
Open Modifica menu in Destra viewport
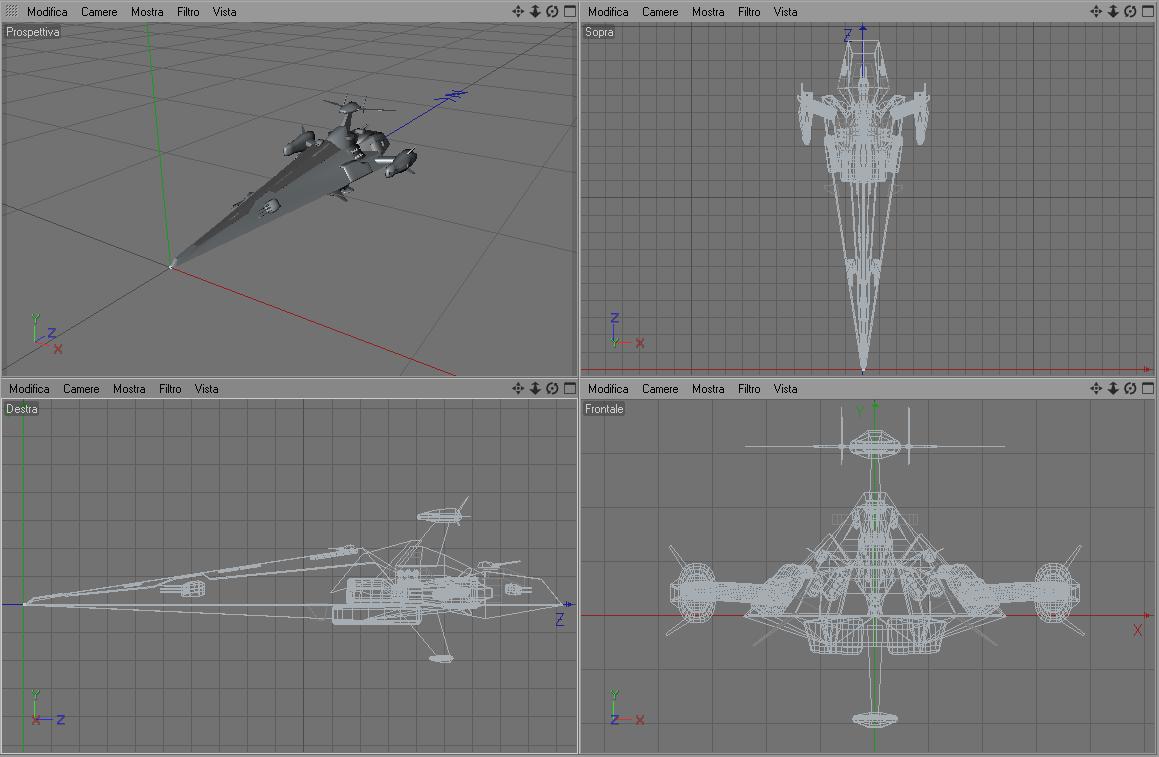click(x=29, y=389)
